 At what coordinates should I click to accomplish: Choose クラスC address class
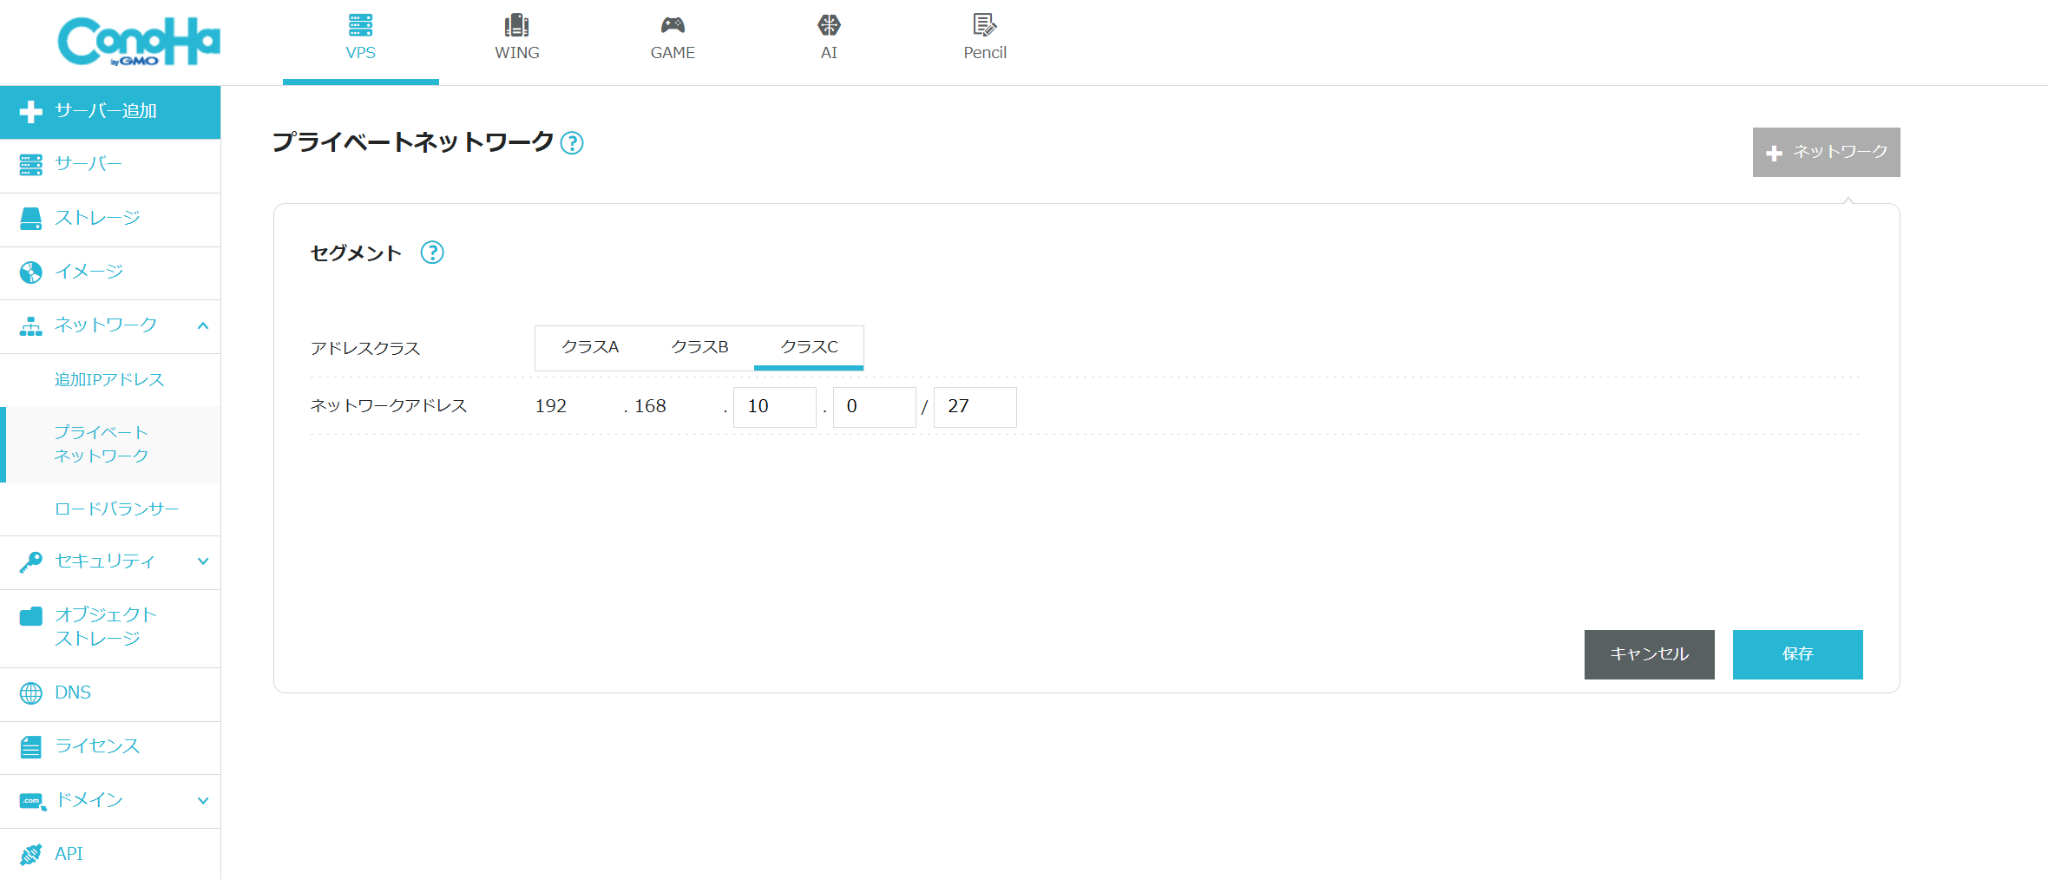click(x=809, y=347)
